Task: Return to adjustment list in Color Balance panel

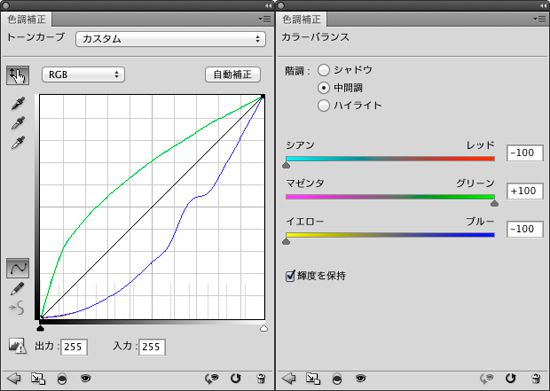Action: point(289,378)
